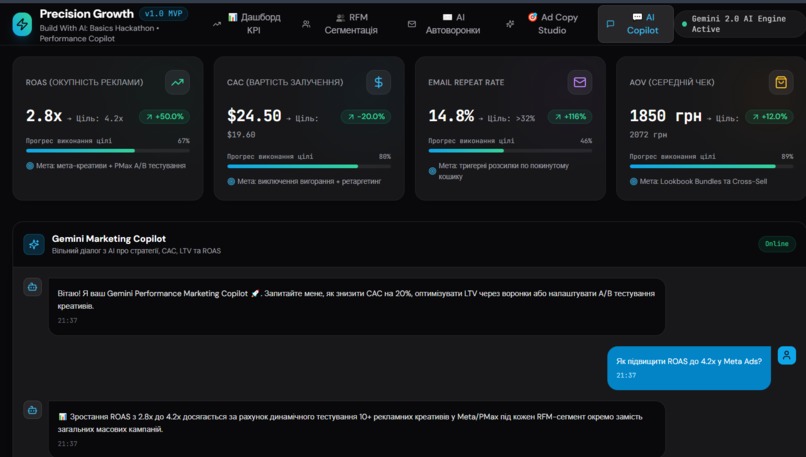The width and height of the screenshot is (806, 457).
Task: Click the Gemini Marketing Copilot heading
Action: [108, 239]
